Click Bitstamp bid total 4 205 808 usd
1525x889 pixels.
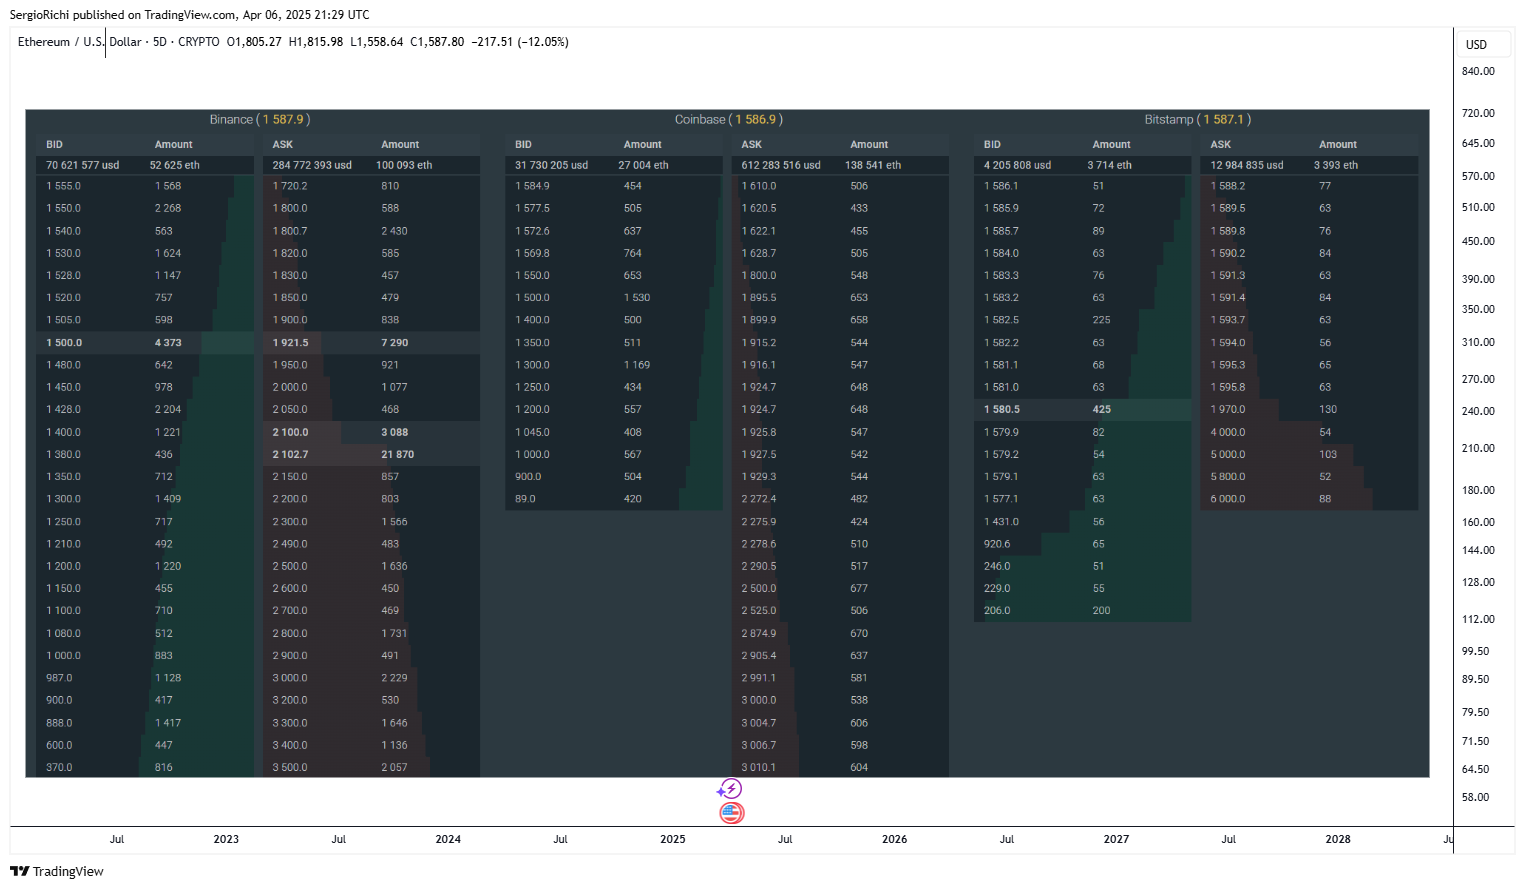click(1018, 165)
